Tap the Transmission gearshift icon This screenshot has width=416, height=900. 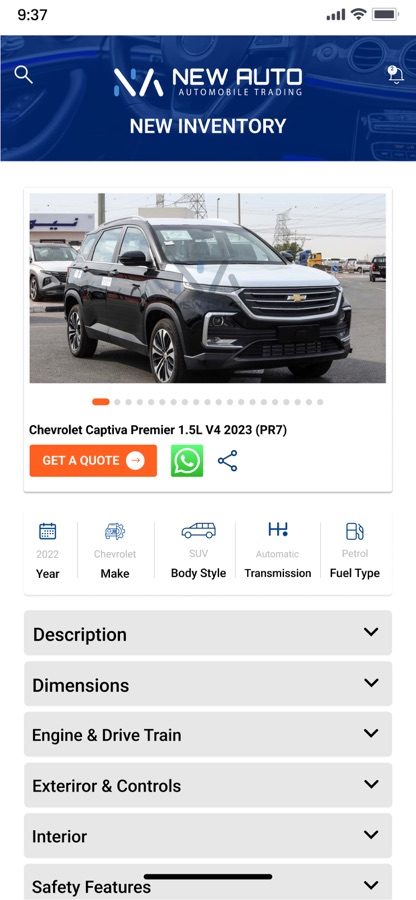coord(278,529)
